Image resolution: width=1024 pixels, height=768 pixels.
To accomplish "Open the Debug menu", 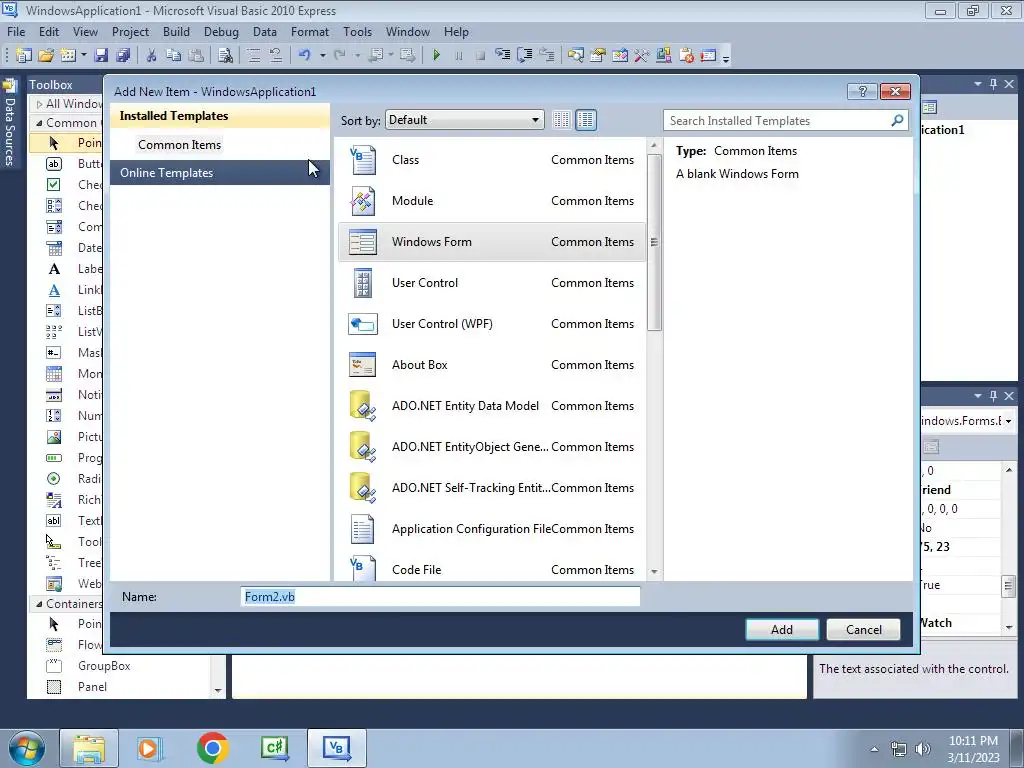I will point(221,32).
